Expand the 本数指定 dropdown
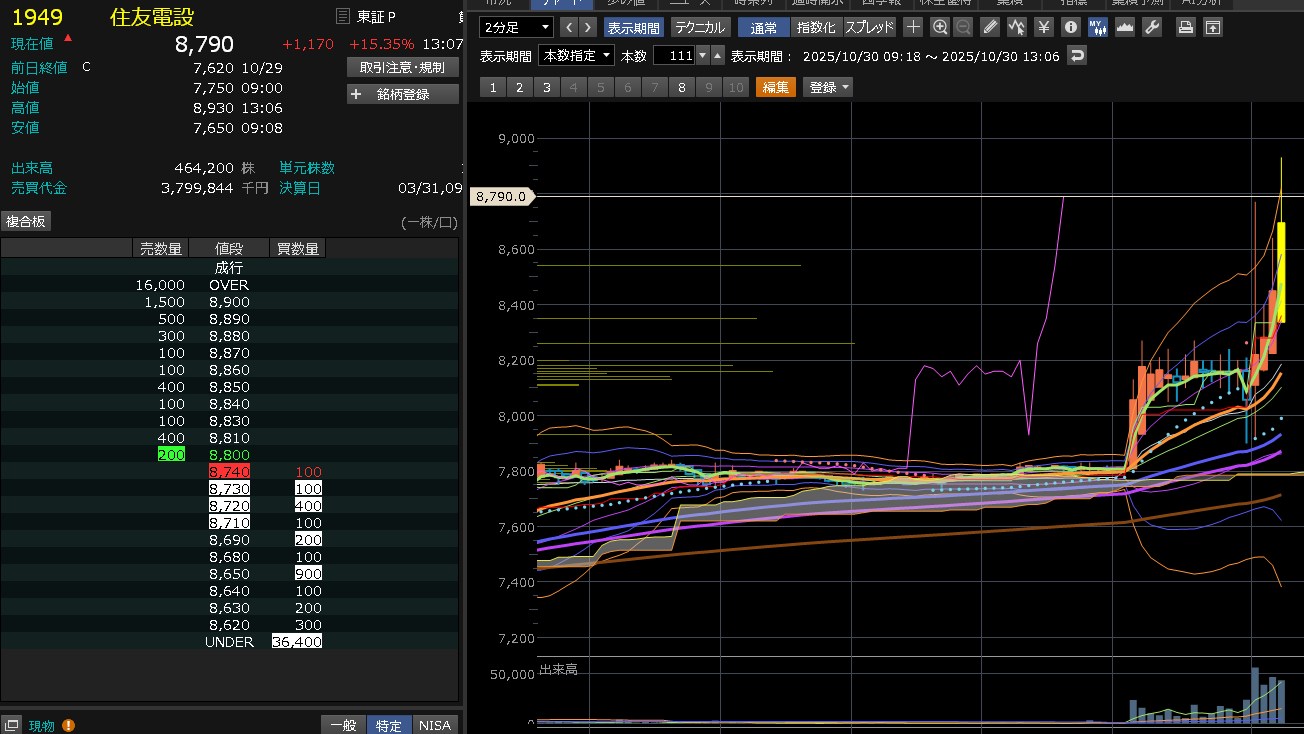The image size is (1304, 734). [577, 56]
